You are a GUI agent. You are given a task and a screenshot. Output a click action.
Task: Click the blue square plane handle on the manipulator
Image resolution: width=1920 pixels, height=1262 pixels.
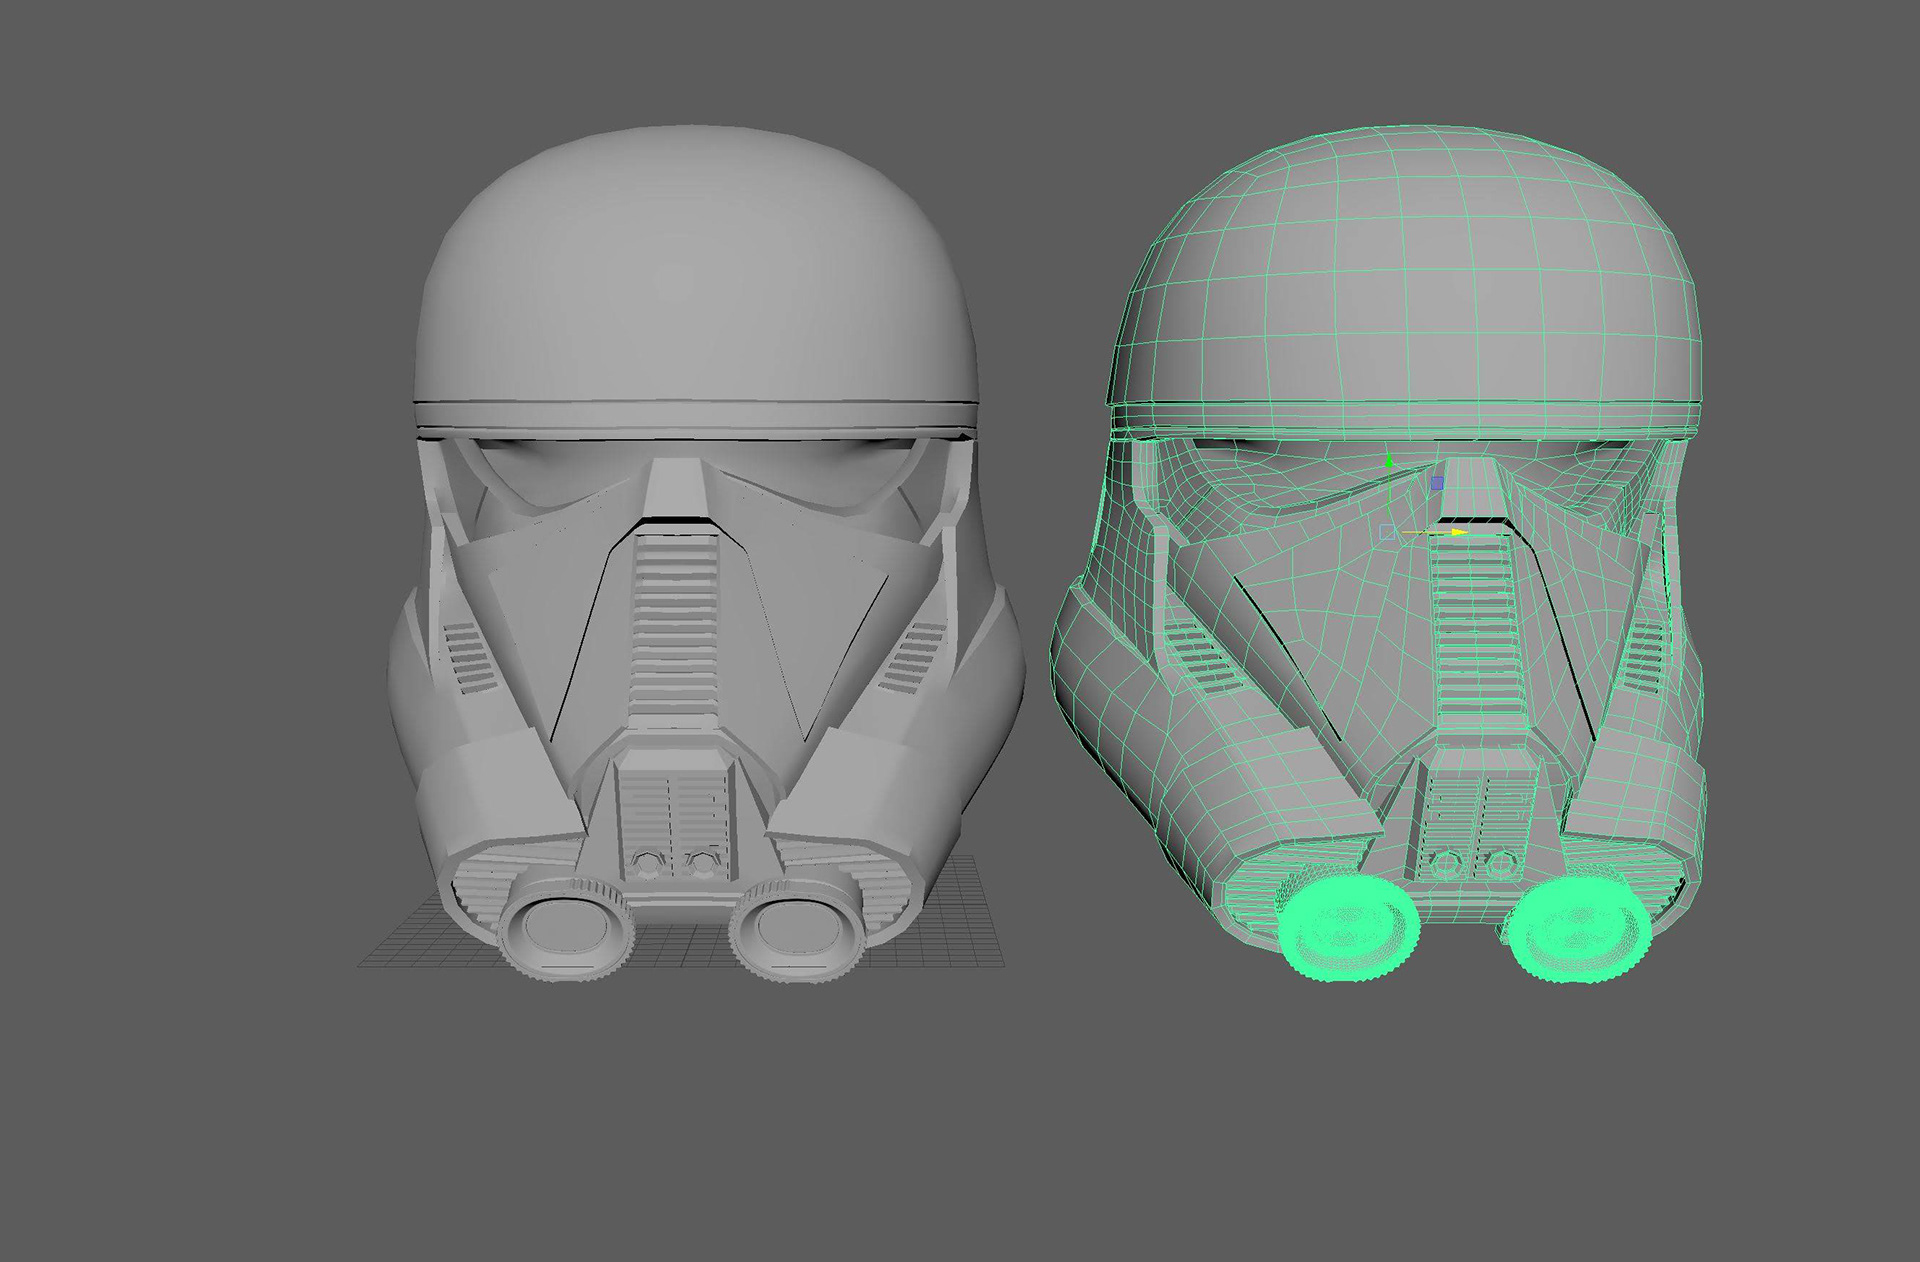tap(1437, 483)
